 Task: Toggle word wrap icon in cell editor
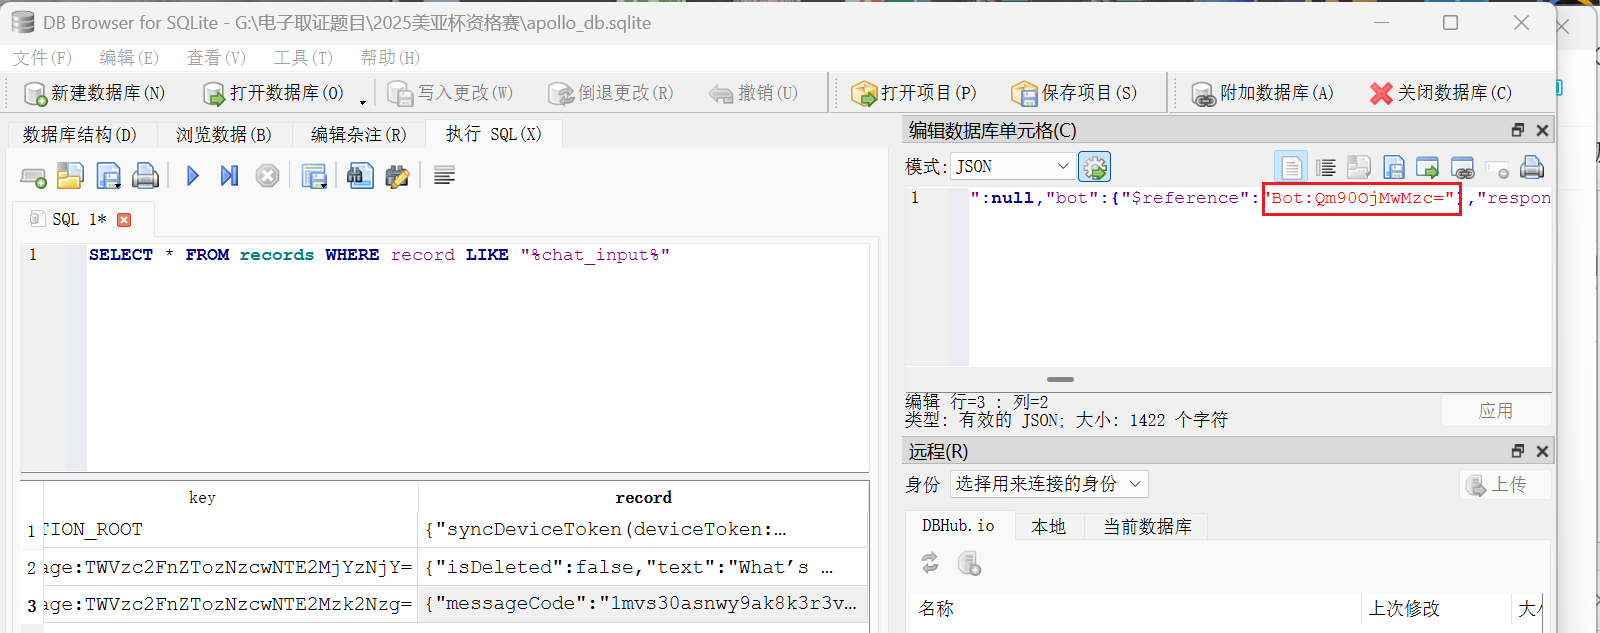(x=1326, y=167)
